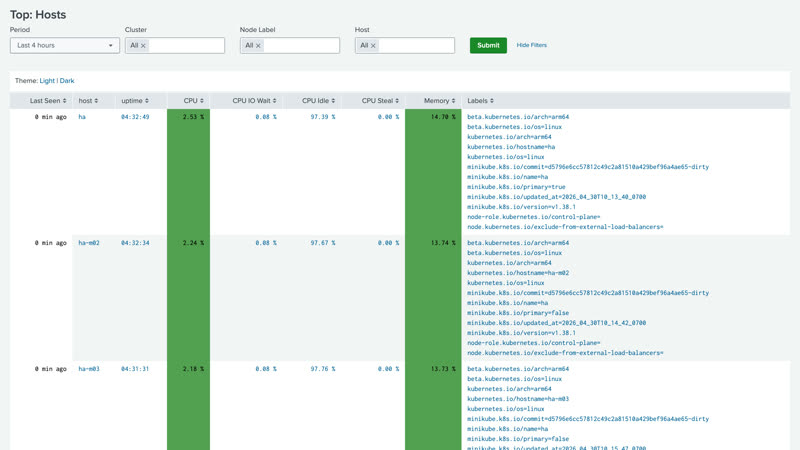Open host link ha
Image resolution: width=800 pixels, height=450 pixels.
click(x=82, y=117)
